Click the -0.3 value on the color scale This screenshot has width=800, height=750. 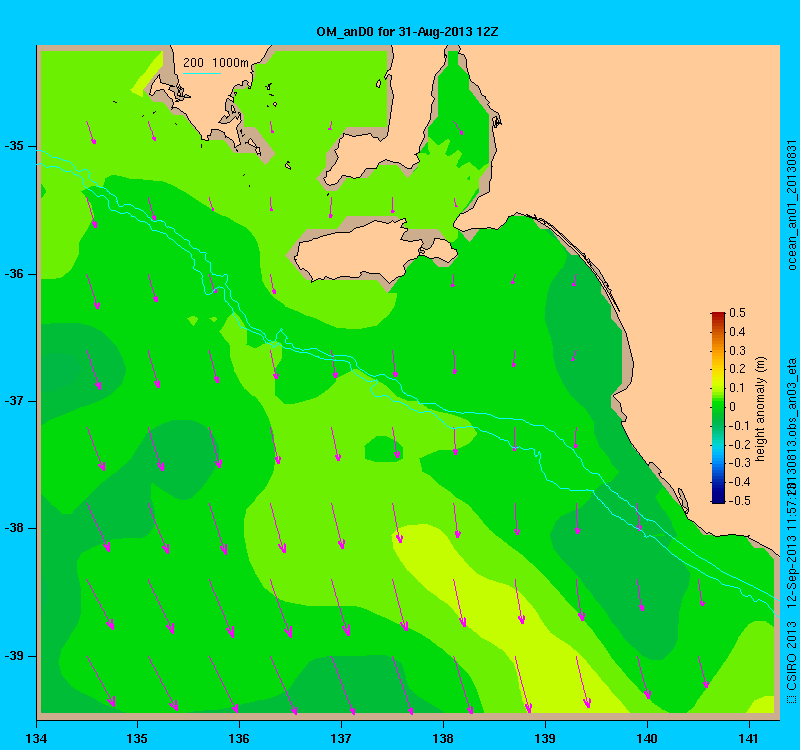pyautogui.click(x=739, y=463)
